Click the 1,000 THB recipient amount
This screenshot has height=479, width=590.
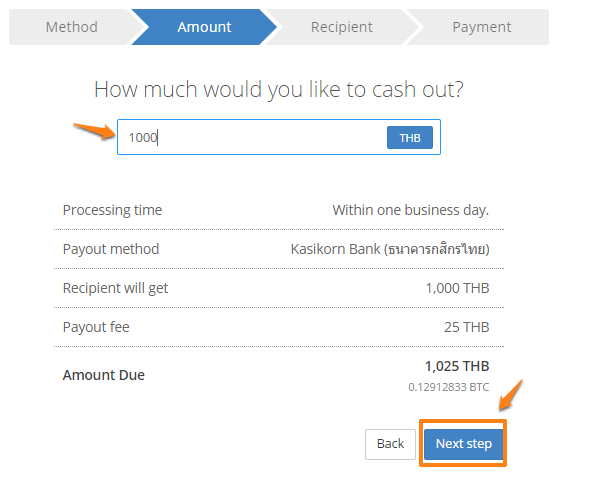(x=457, y=288)
